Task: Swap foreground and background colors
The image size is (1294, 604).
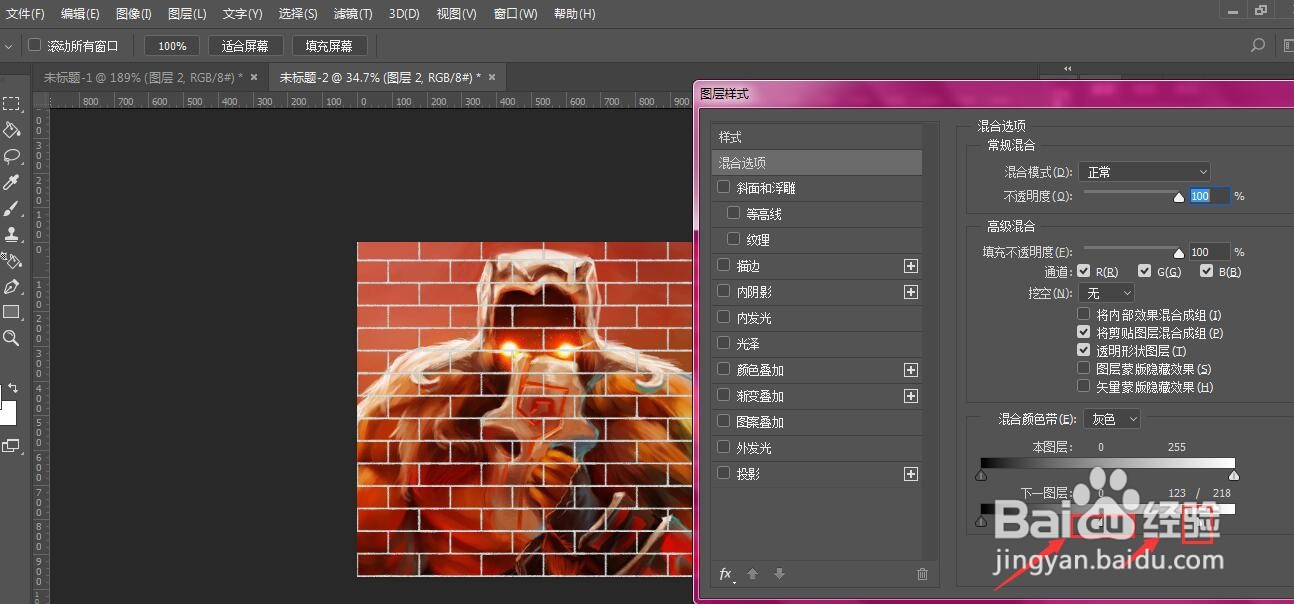Action: tap(13, 387)
